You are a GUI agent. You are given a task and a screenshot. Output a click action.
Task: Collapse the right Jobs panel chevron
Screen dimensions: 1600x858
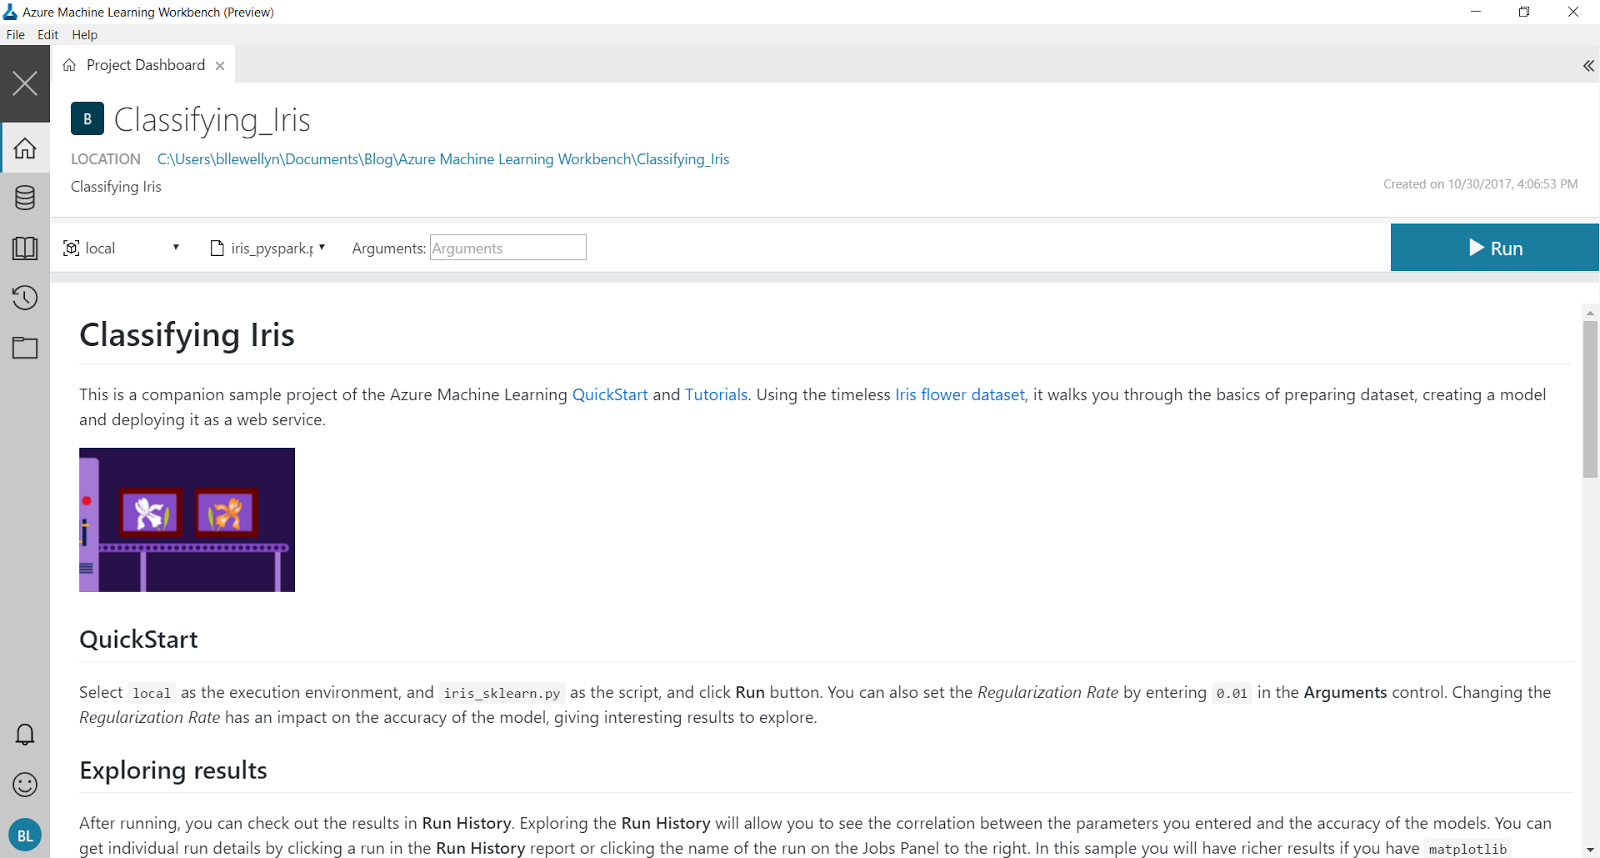tap(1588, 66)
